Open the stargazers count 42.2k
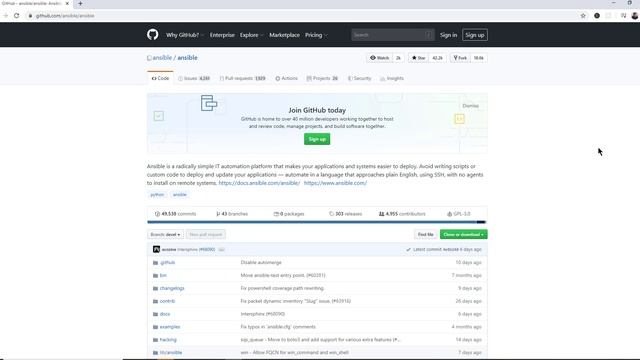This screenshot has width=640, height=360. [437, 58]
